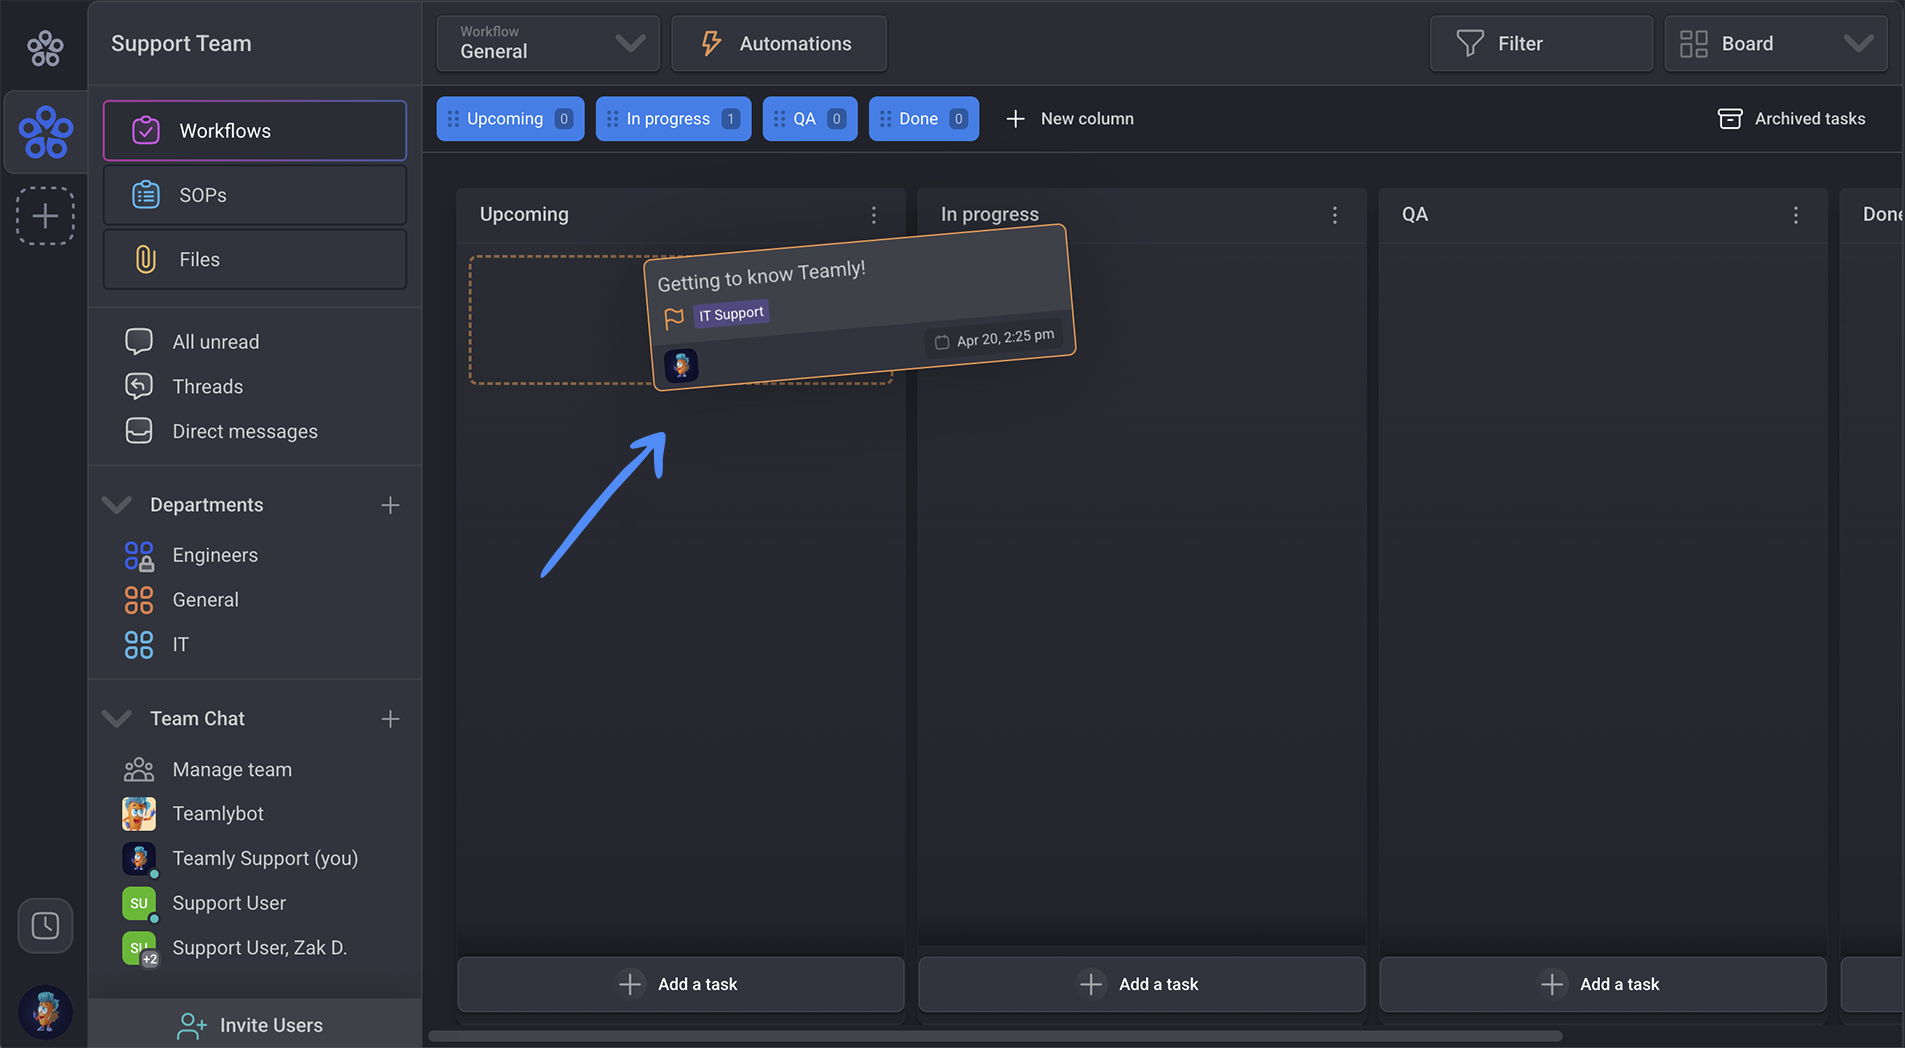Open the Board view dropdown

click(x=1776, y=43)
